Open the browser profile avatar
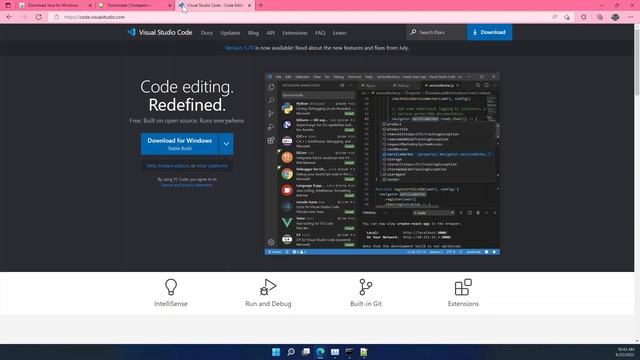Screen dimensions: 640x360 click(x=615, y=17)
